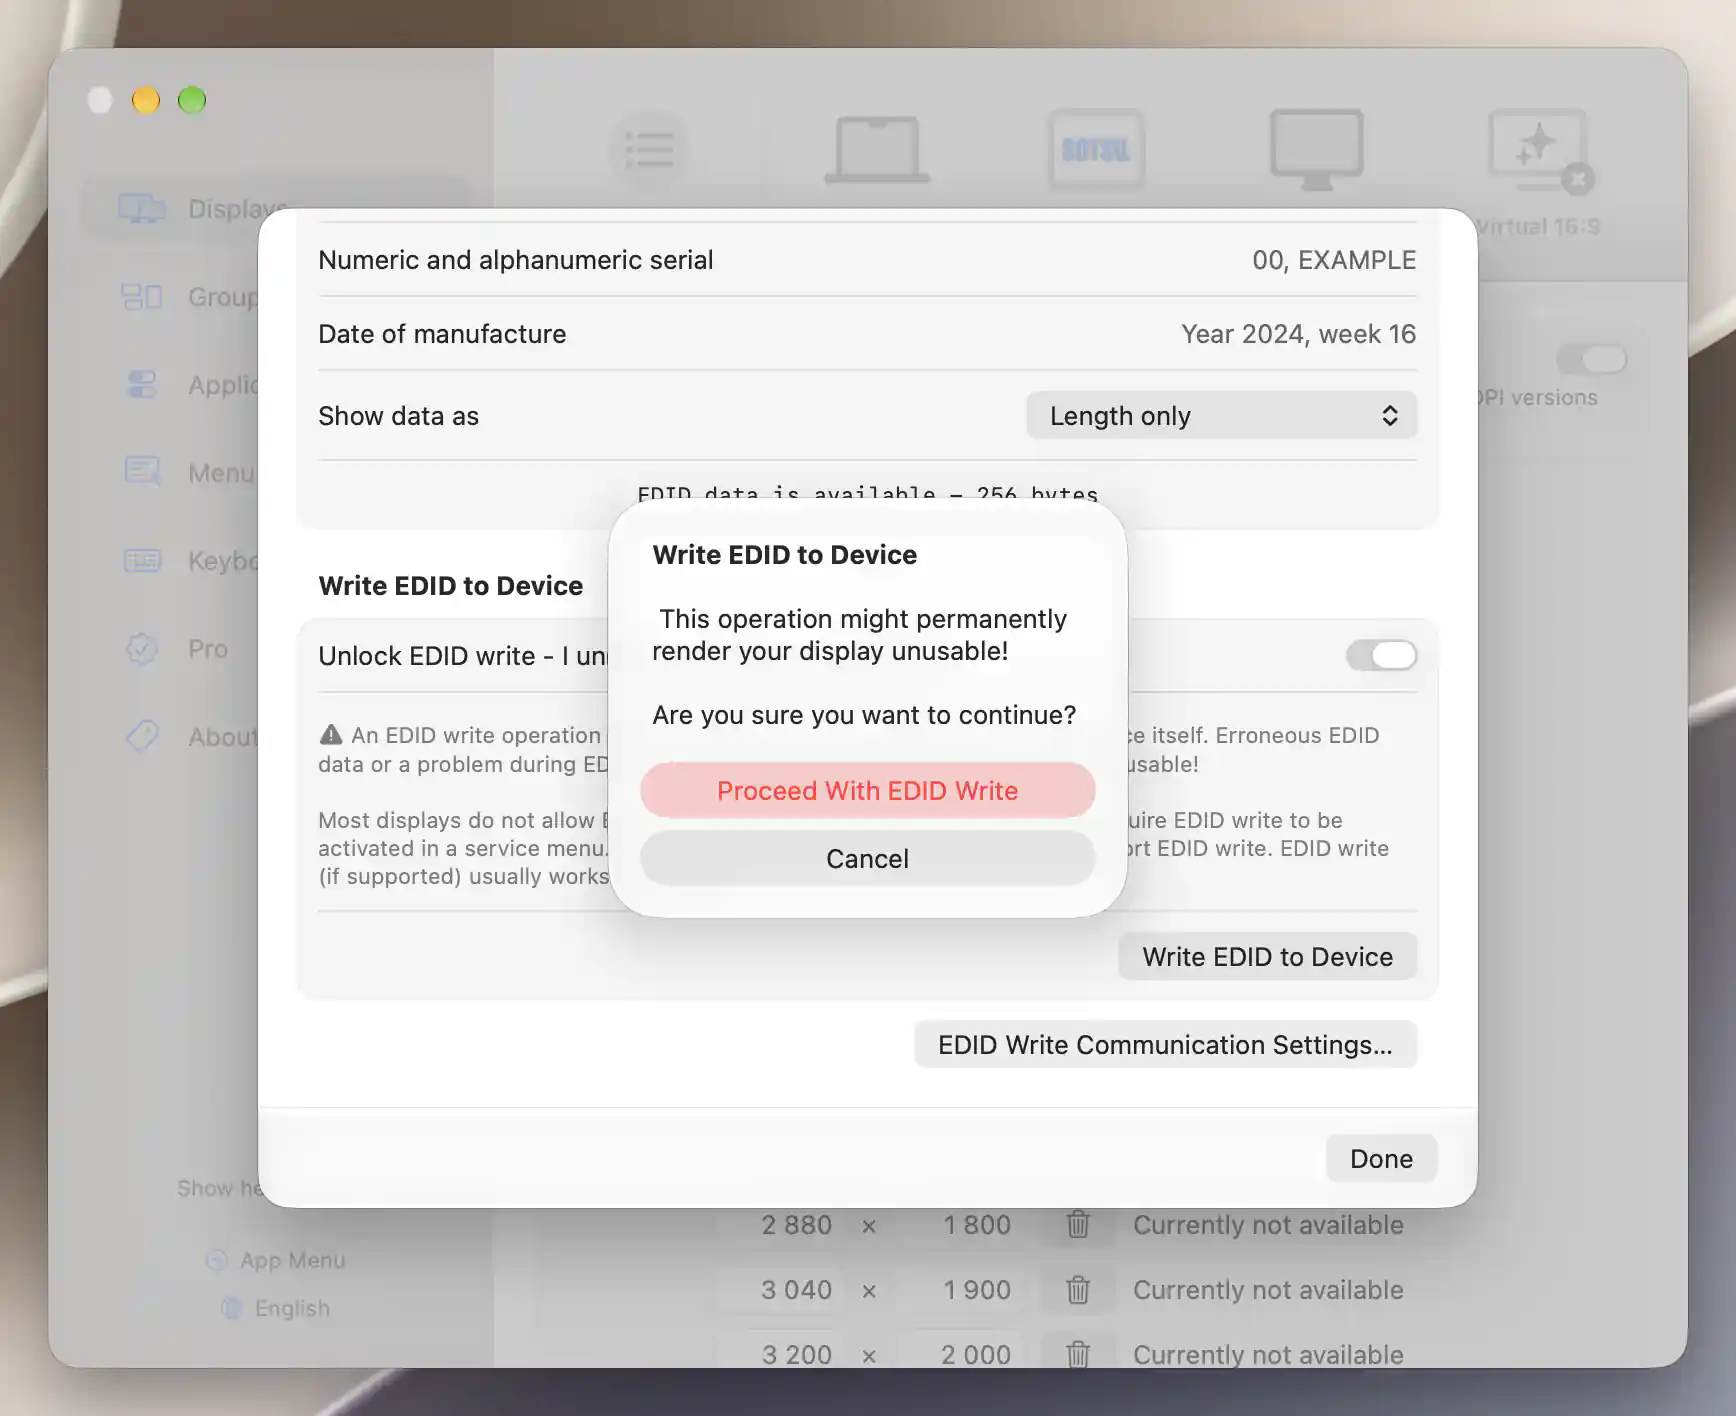Select the laptop display toolbar icon
This screenshot has width=1736, height=1416.
(x=877, y=150)
